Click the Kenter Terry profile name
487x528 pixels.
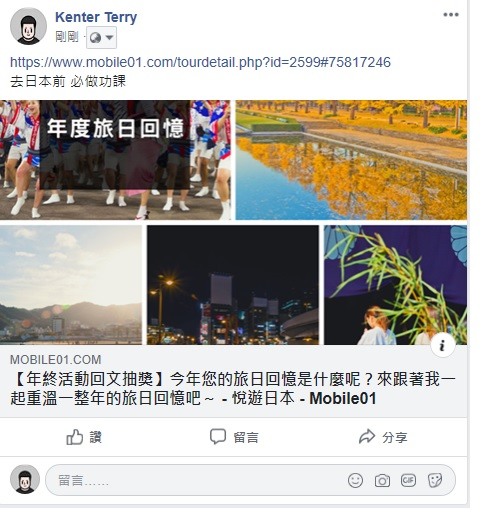coord(96,17)
